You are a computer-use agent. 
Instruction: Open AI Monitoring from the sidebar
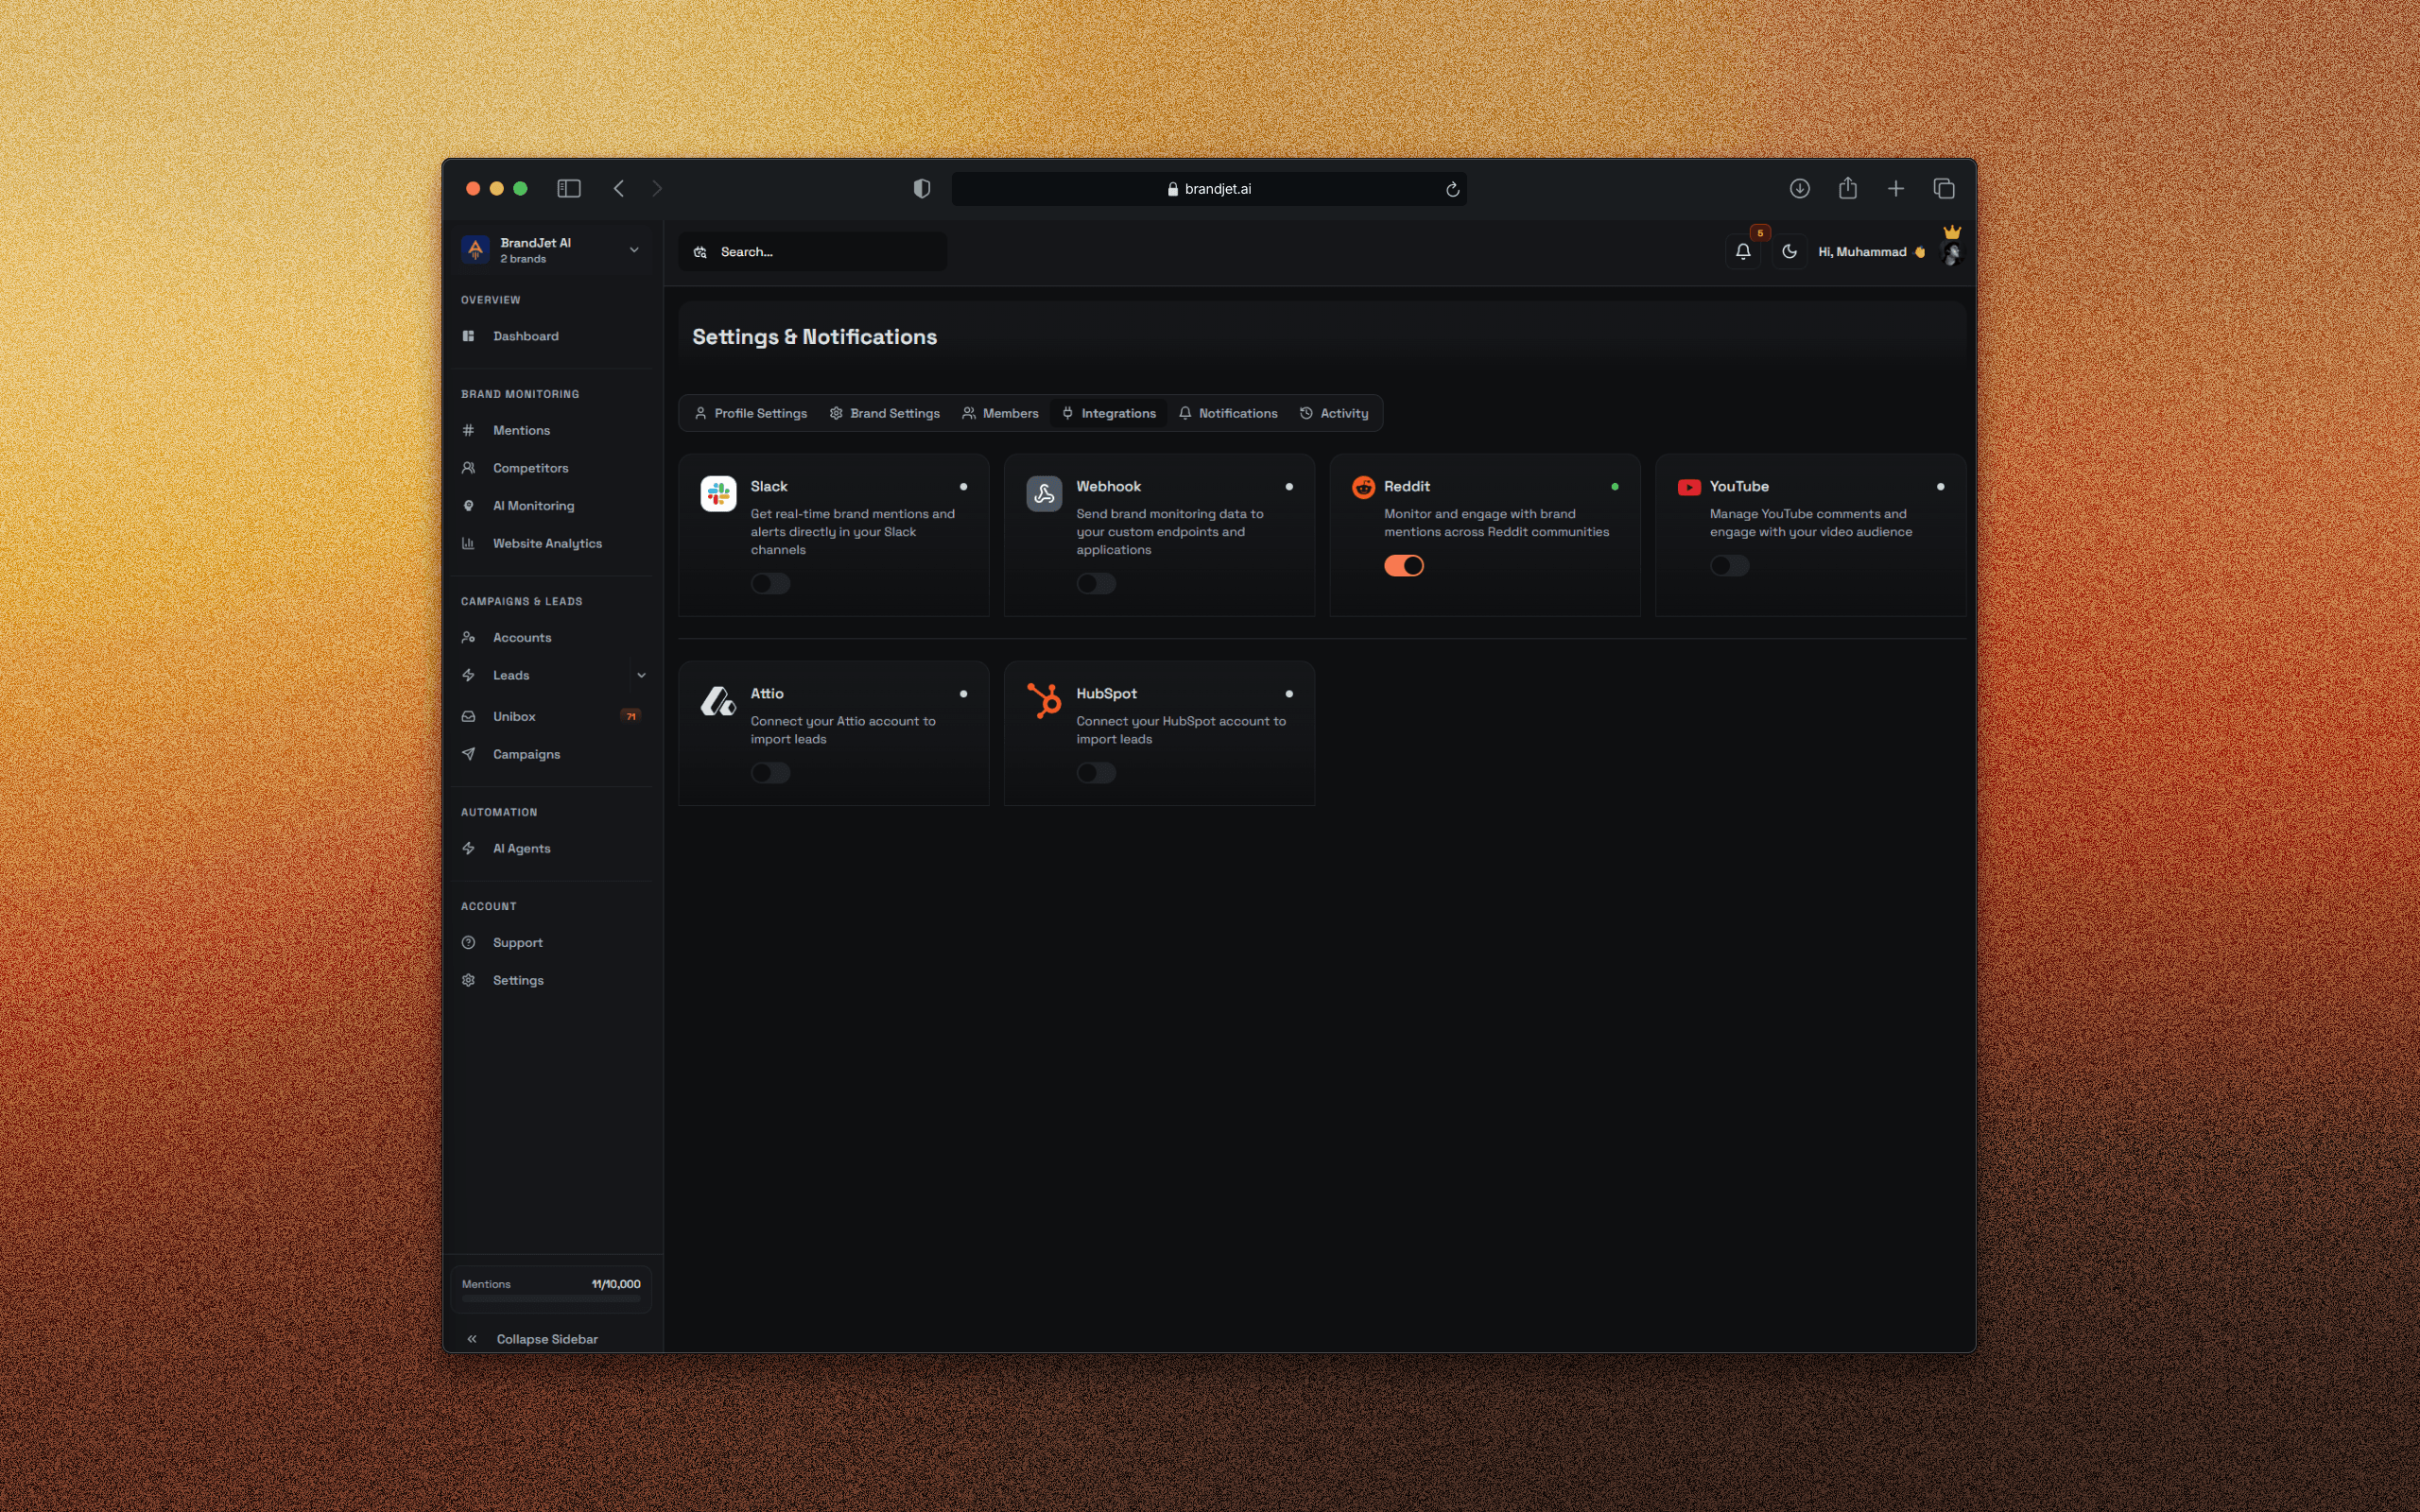click(532, 505)
